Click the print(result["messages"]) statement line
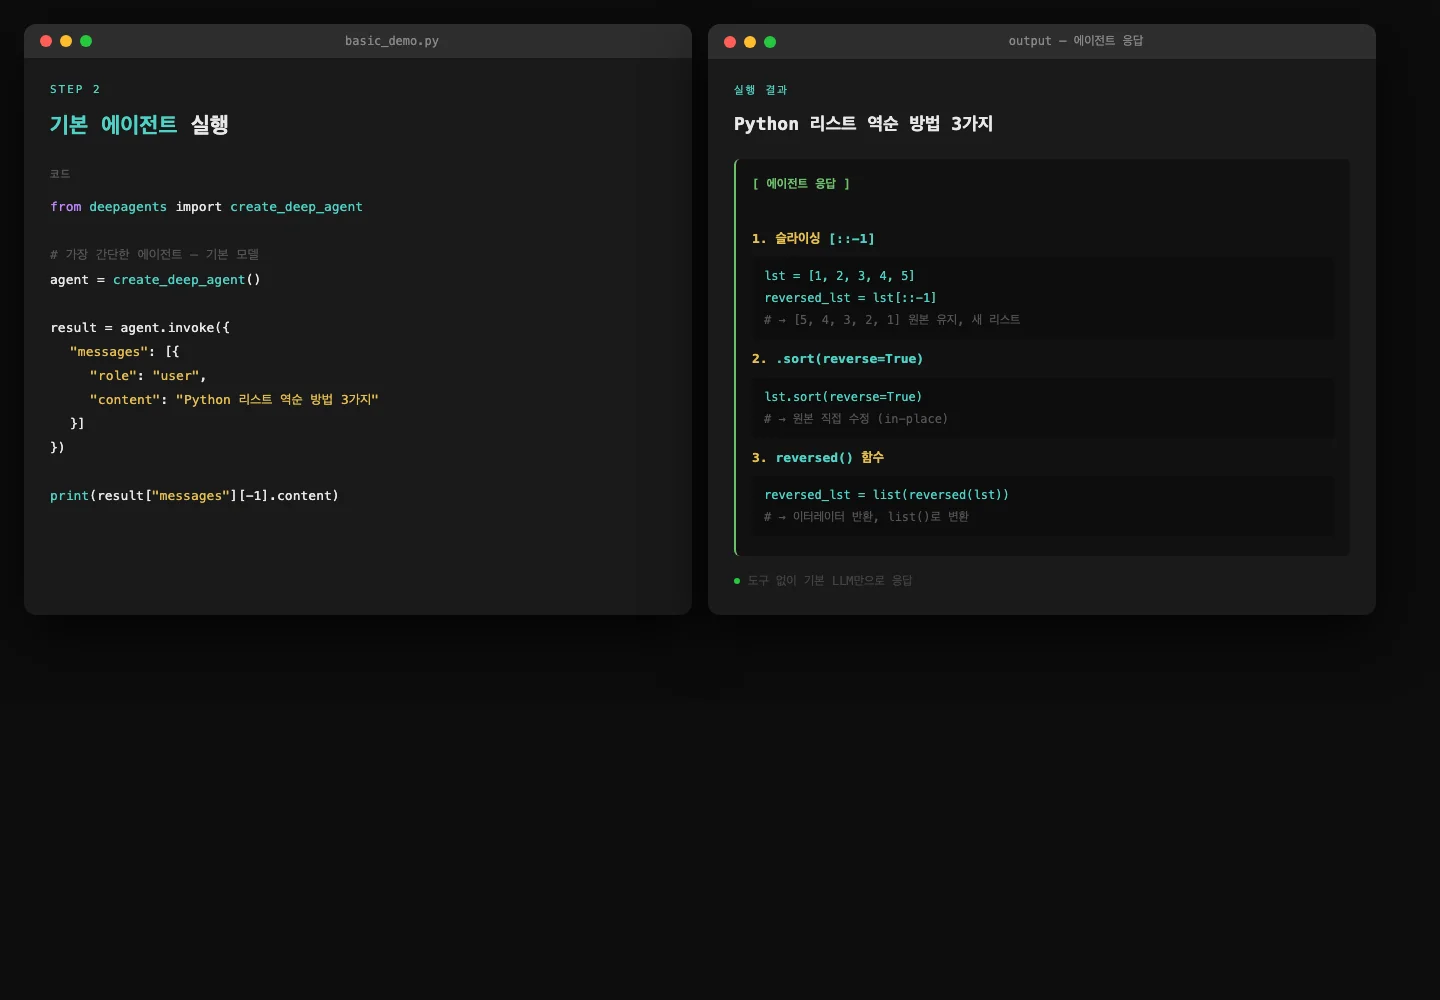The width and height of the screenshot is (1440, 1000). (x=194, y=496)
